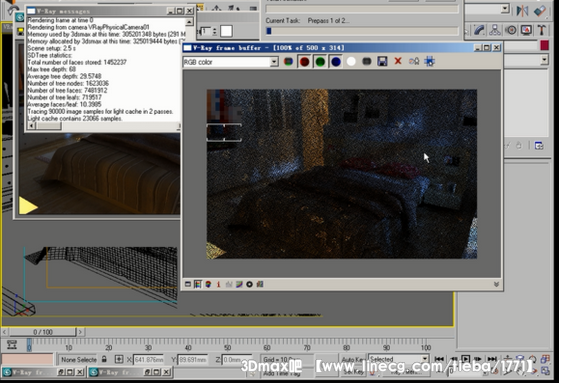Viewport: 562px width, 383px height.
Task: Open the Mirror tool in main toolbar
Action: 522,11
